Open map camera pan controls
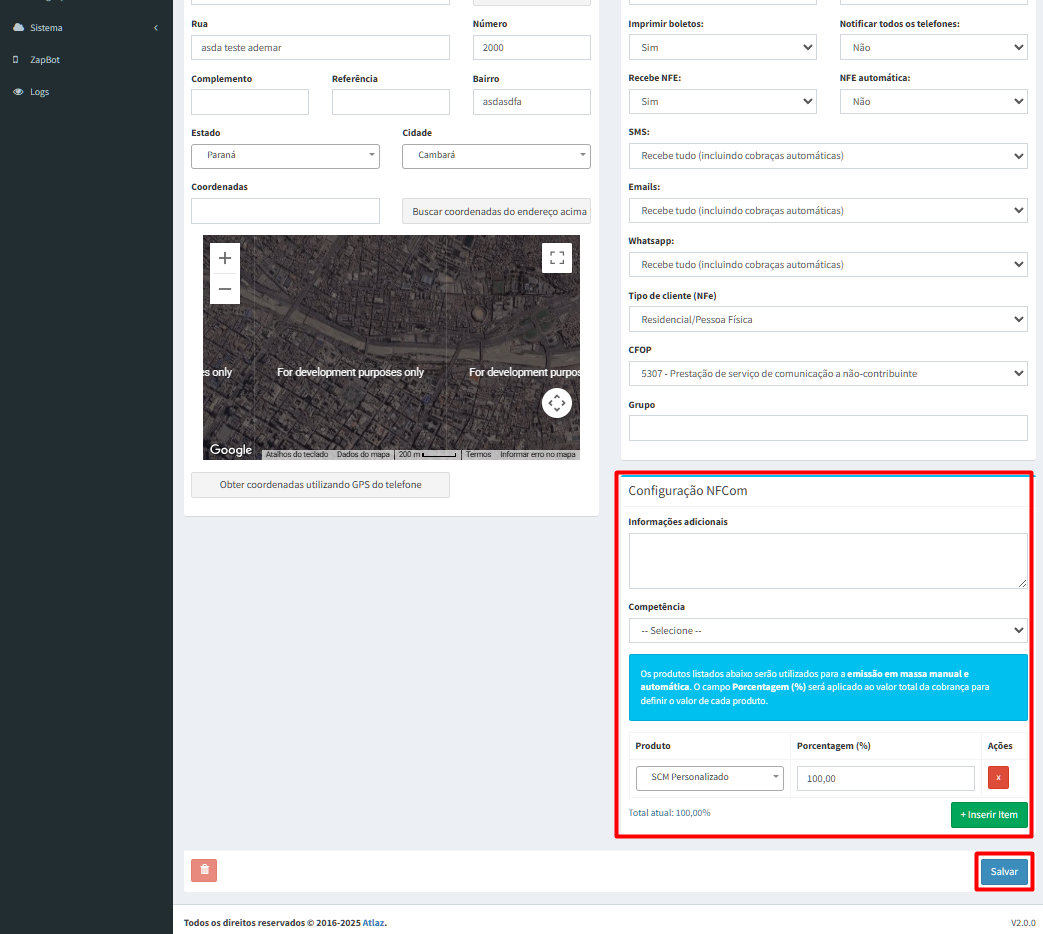The image size is (1043, 934). (x=557, y=403)
